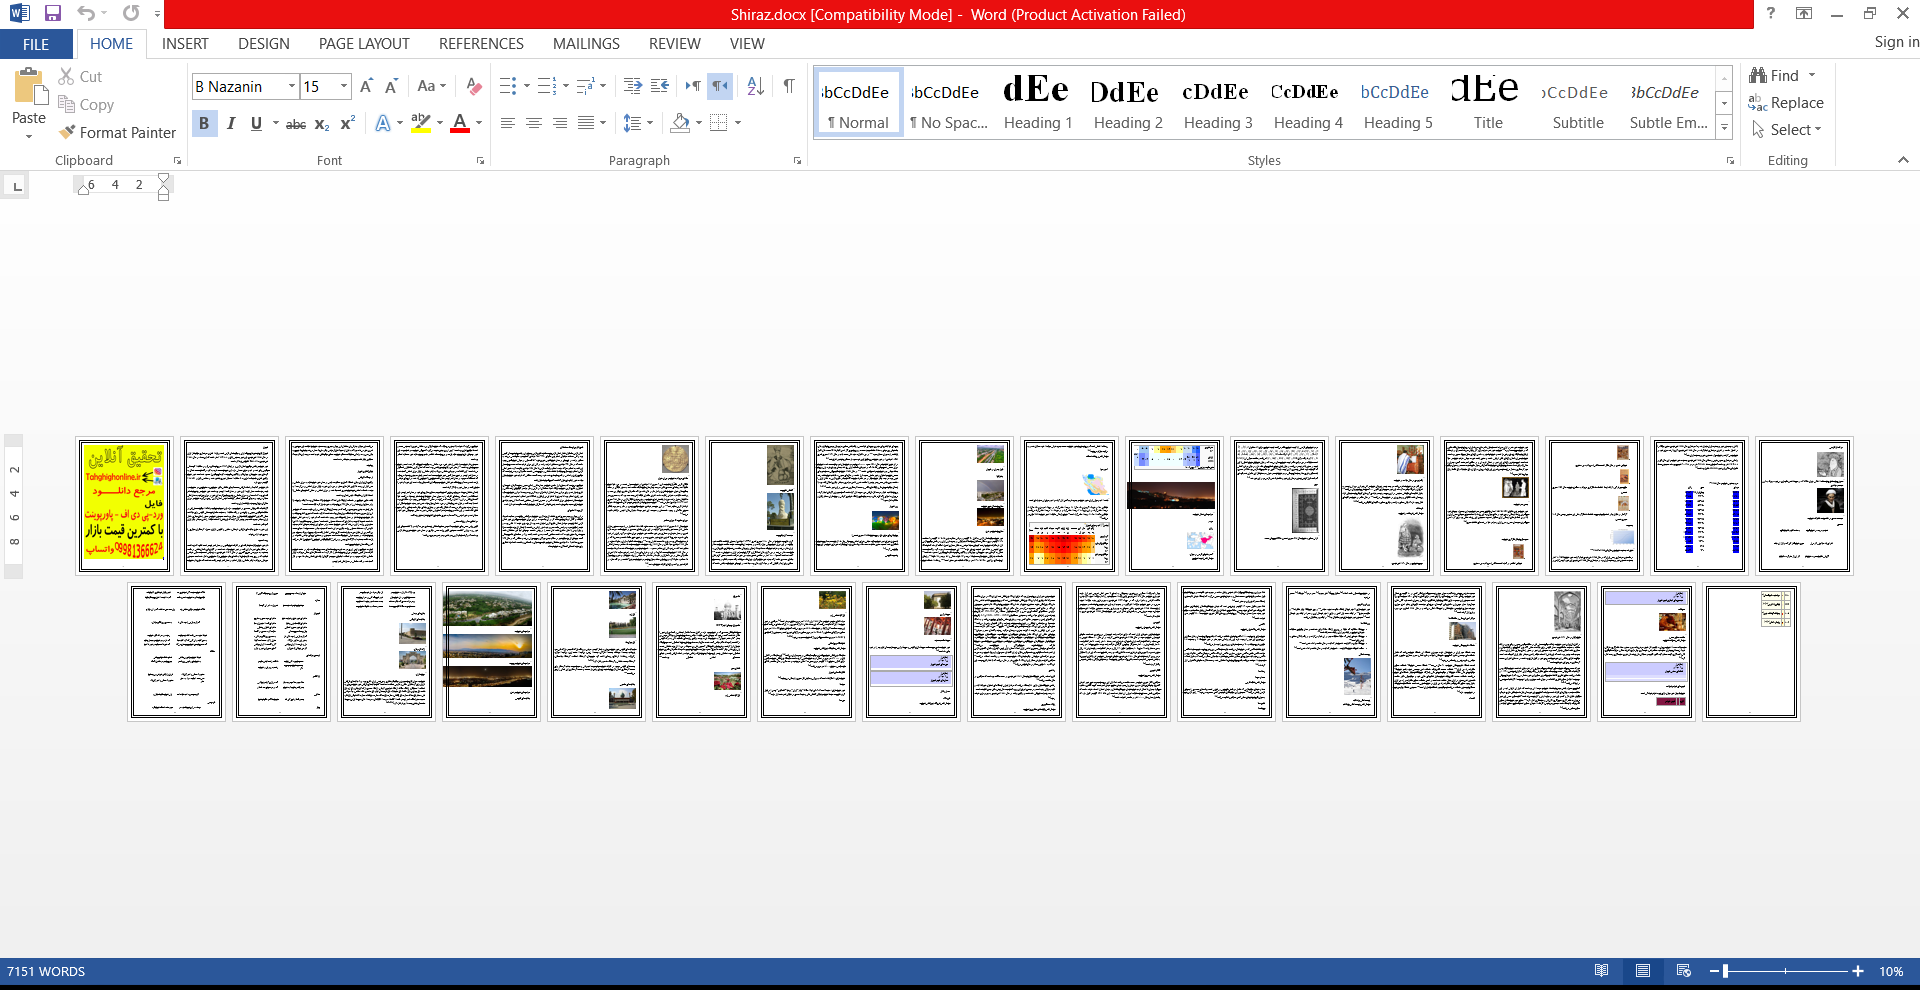This screenshot has width=1920, height=990.
Task: Click Left-to-Right text direction icon
Action: click(x=693, y=86)
